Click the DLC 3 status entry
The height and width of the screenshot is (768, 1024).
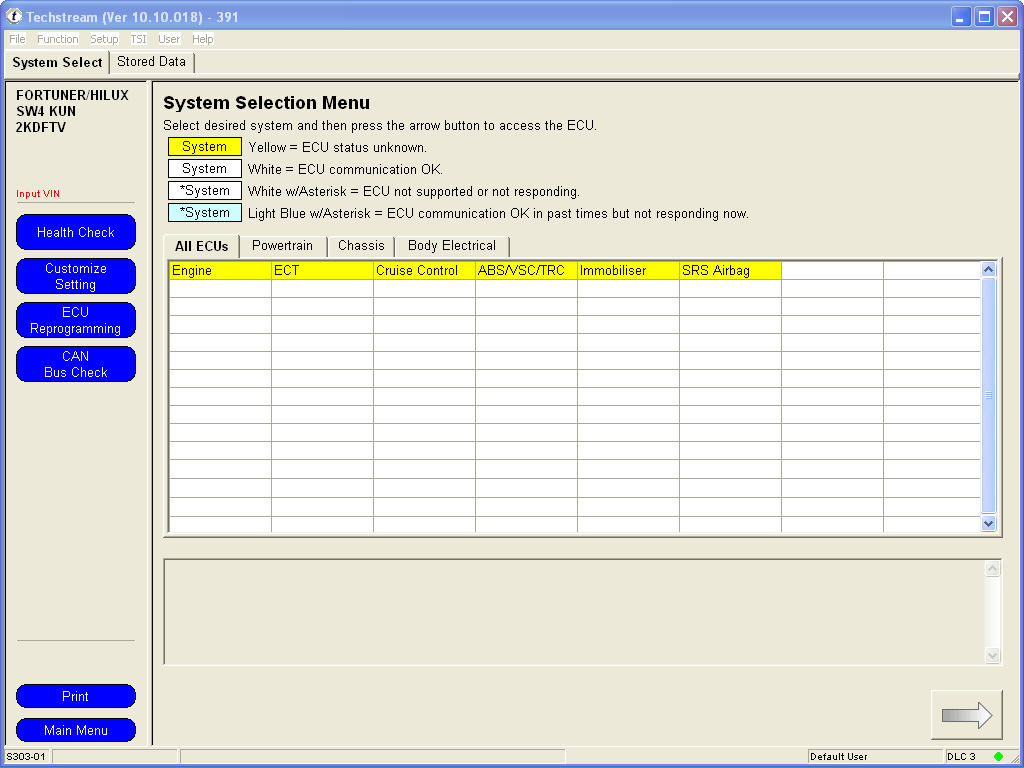pyautogui.click(x=961, y=756)
